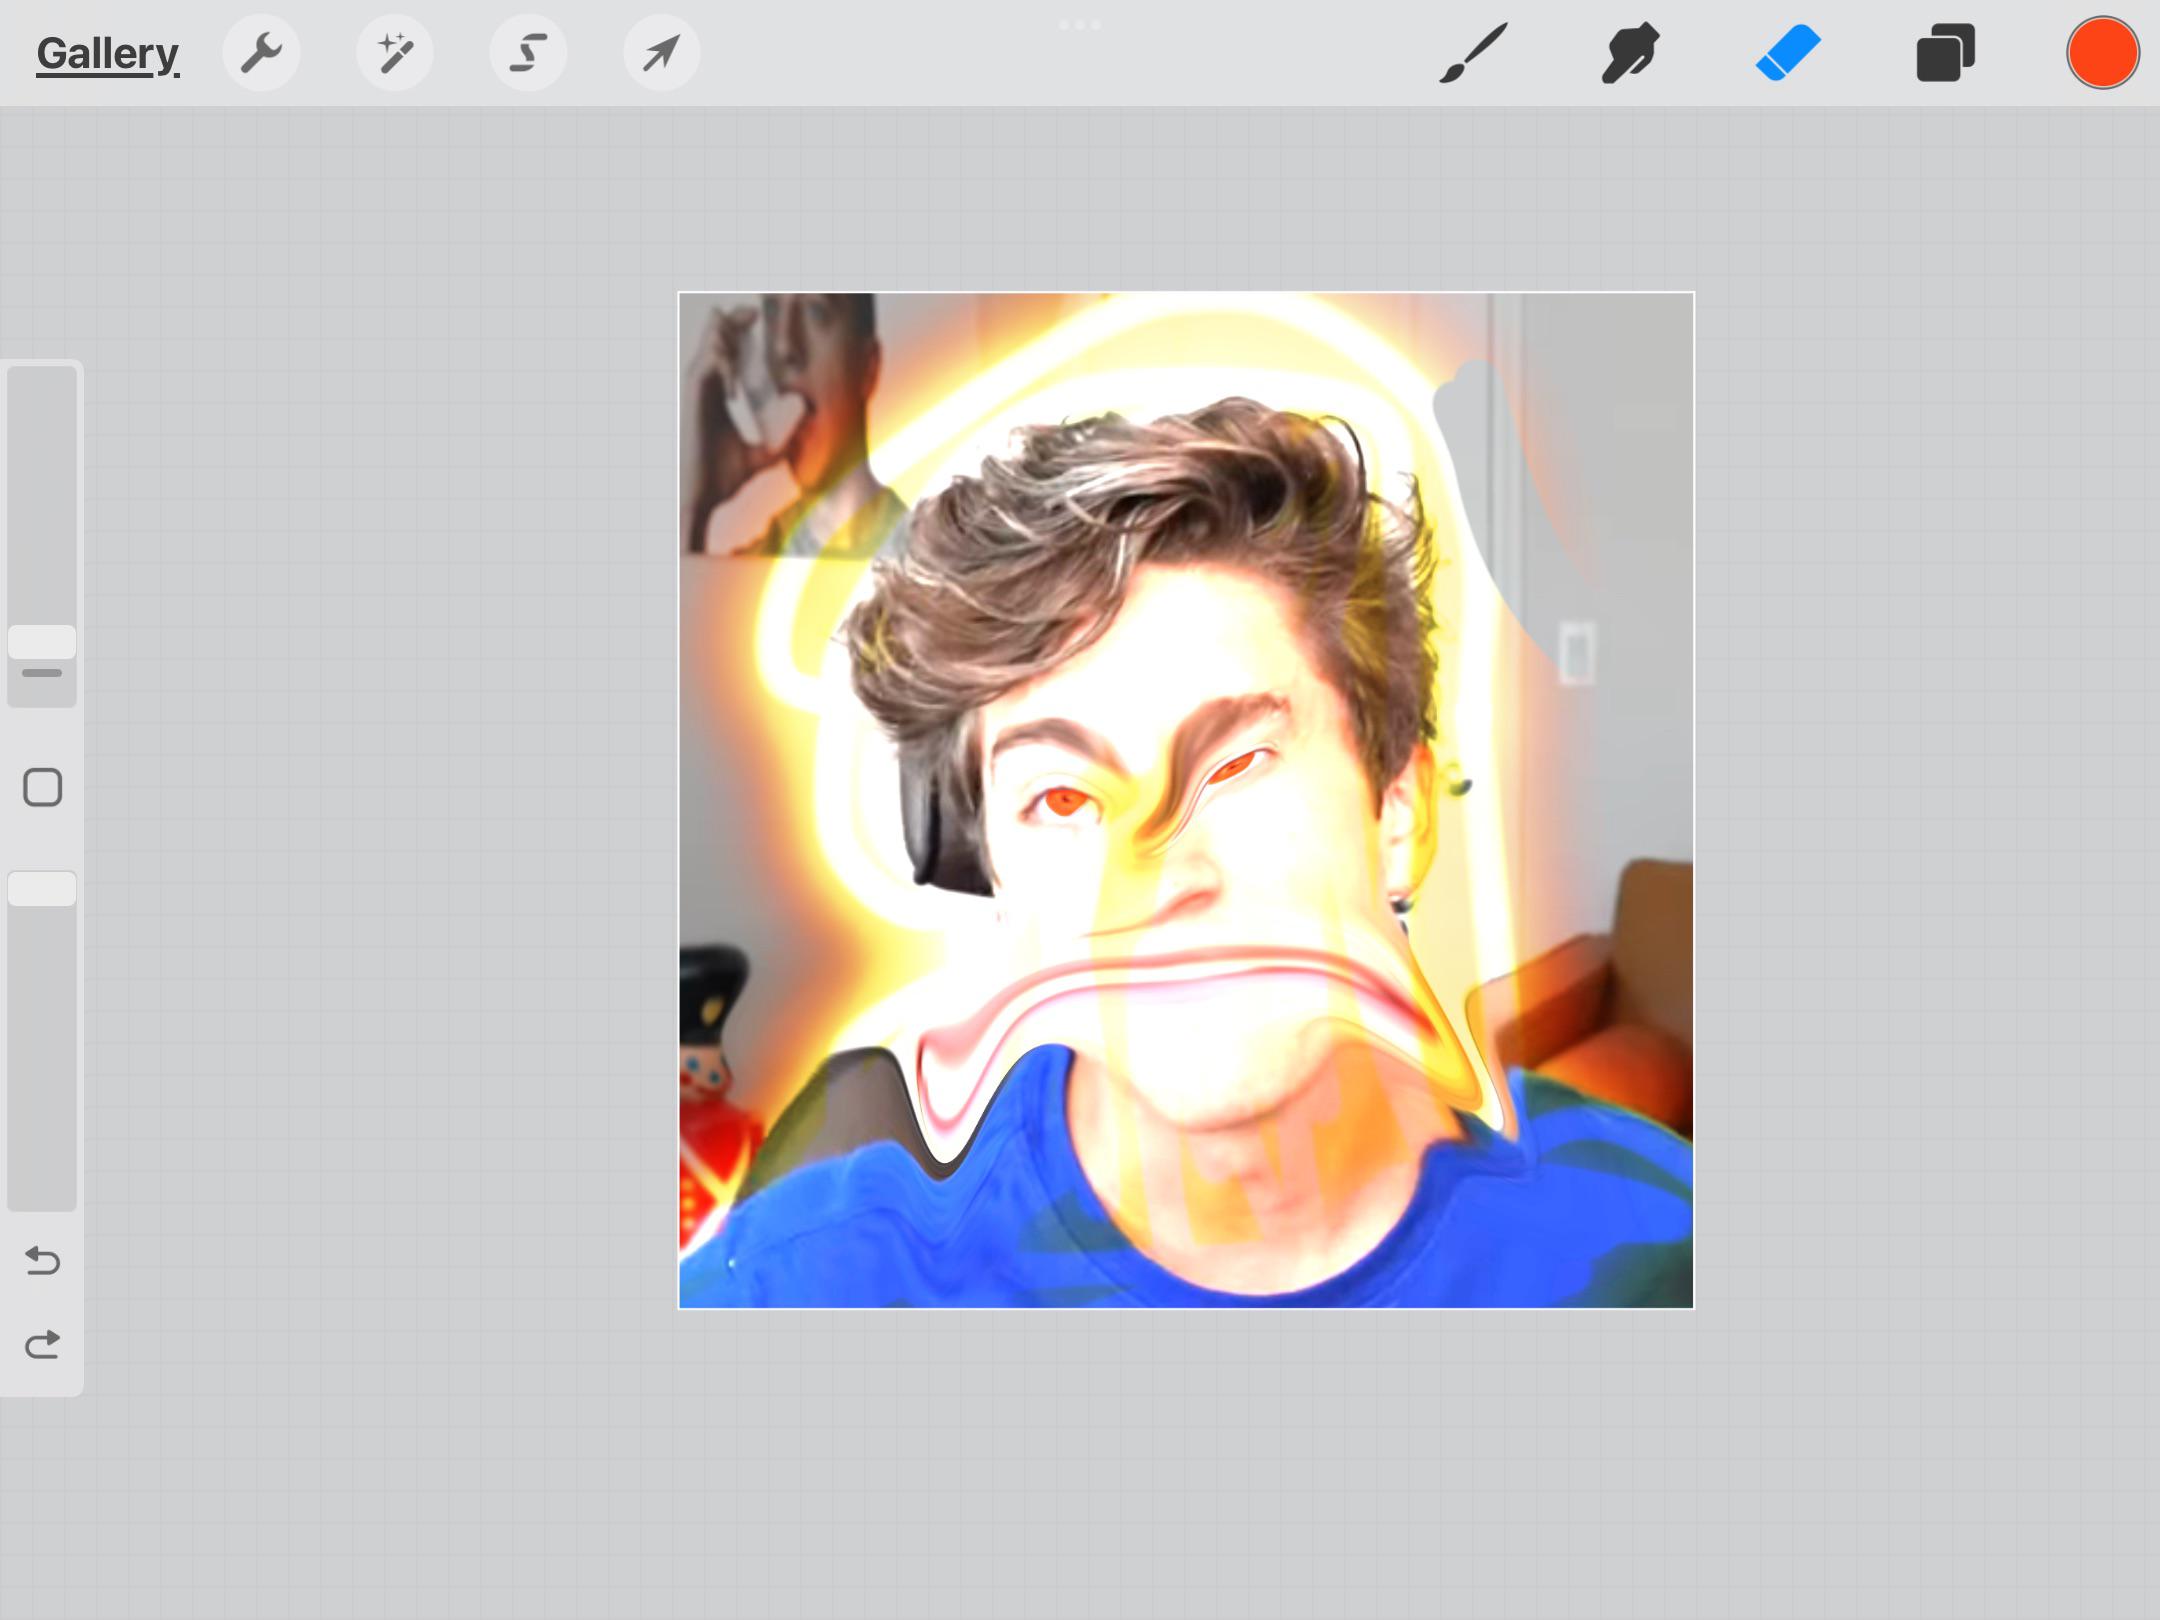Undo the last action
The height and width of the screenshot is (1620, 2160).
42,1261
